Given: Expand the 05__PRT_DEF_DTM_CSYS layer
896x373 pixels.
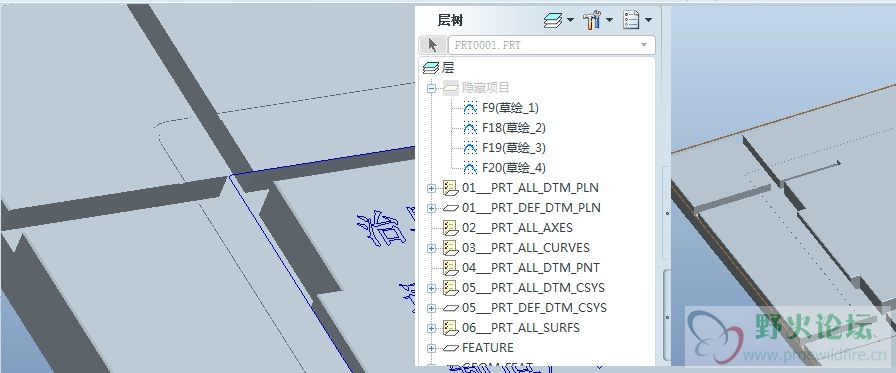Looking at the screenshot, I should click(x=431, y=308).
